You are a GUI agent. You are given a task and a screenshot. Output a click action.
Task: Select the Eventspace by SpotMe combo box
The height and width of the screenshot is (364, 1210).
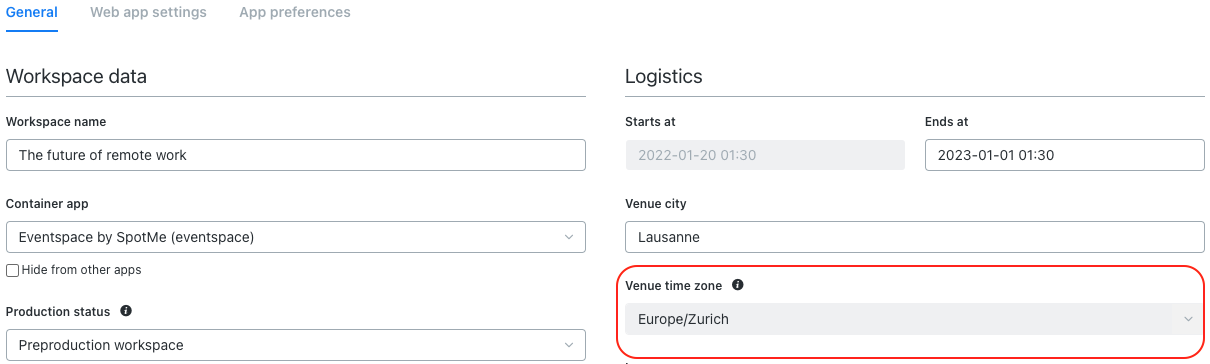tap(296, 237)
